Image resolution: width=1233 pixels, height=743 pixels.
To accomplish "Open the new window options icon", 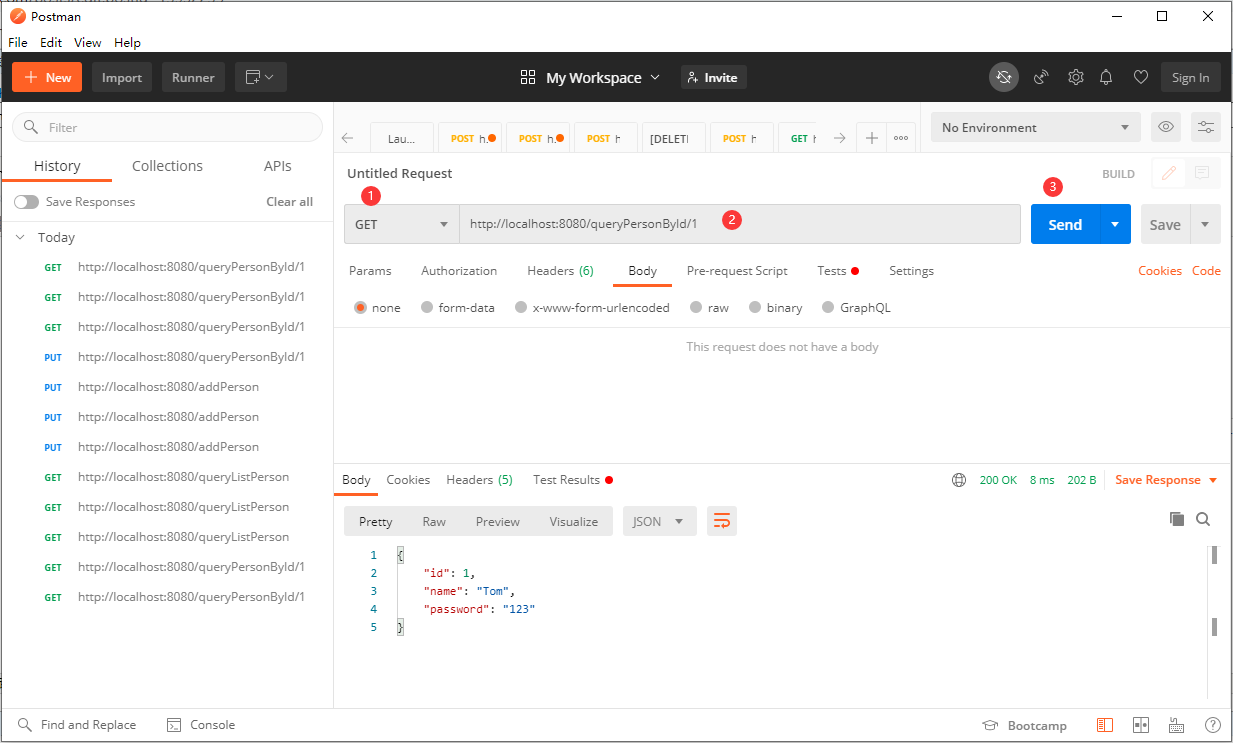I will 261,77.
